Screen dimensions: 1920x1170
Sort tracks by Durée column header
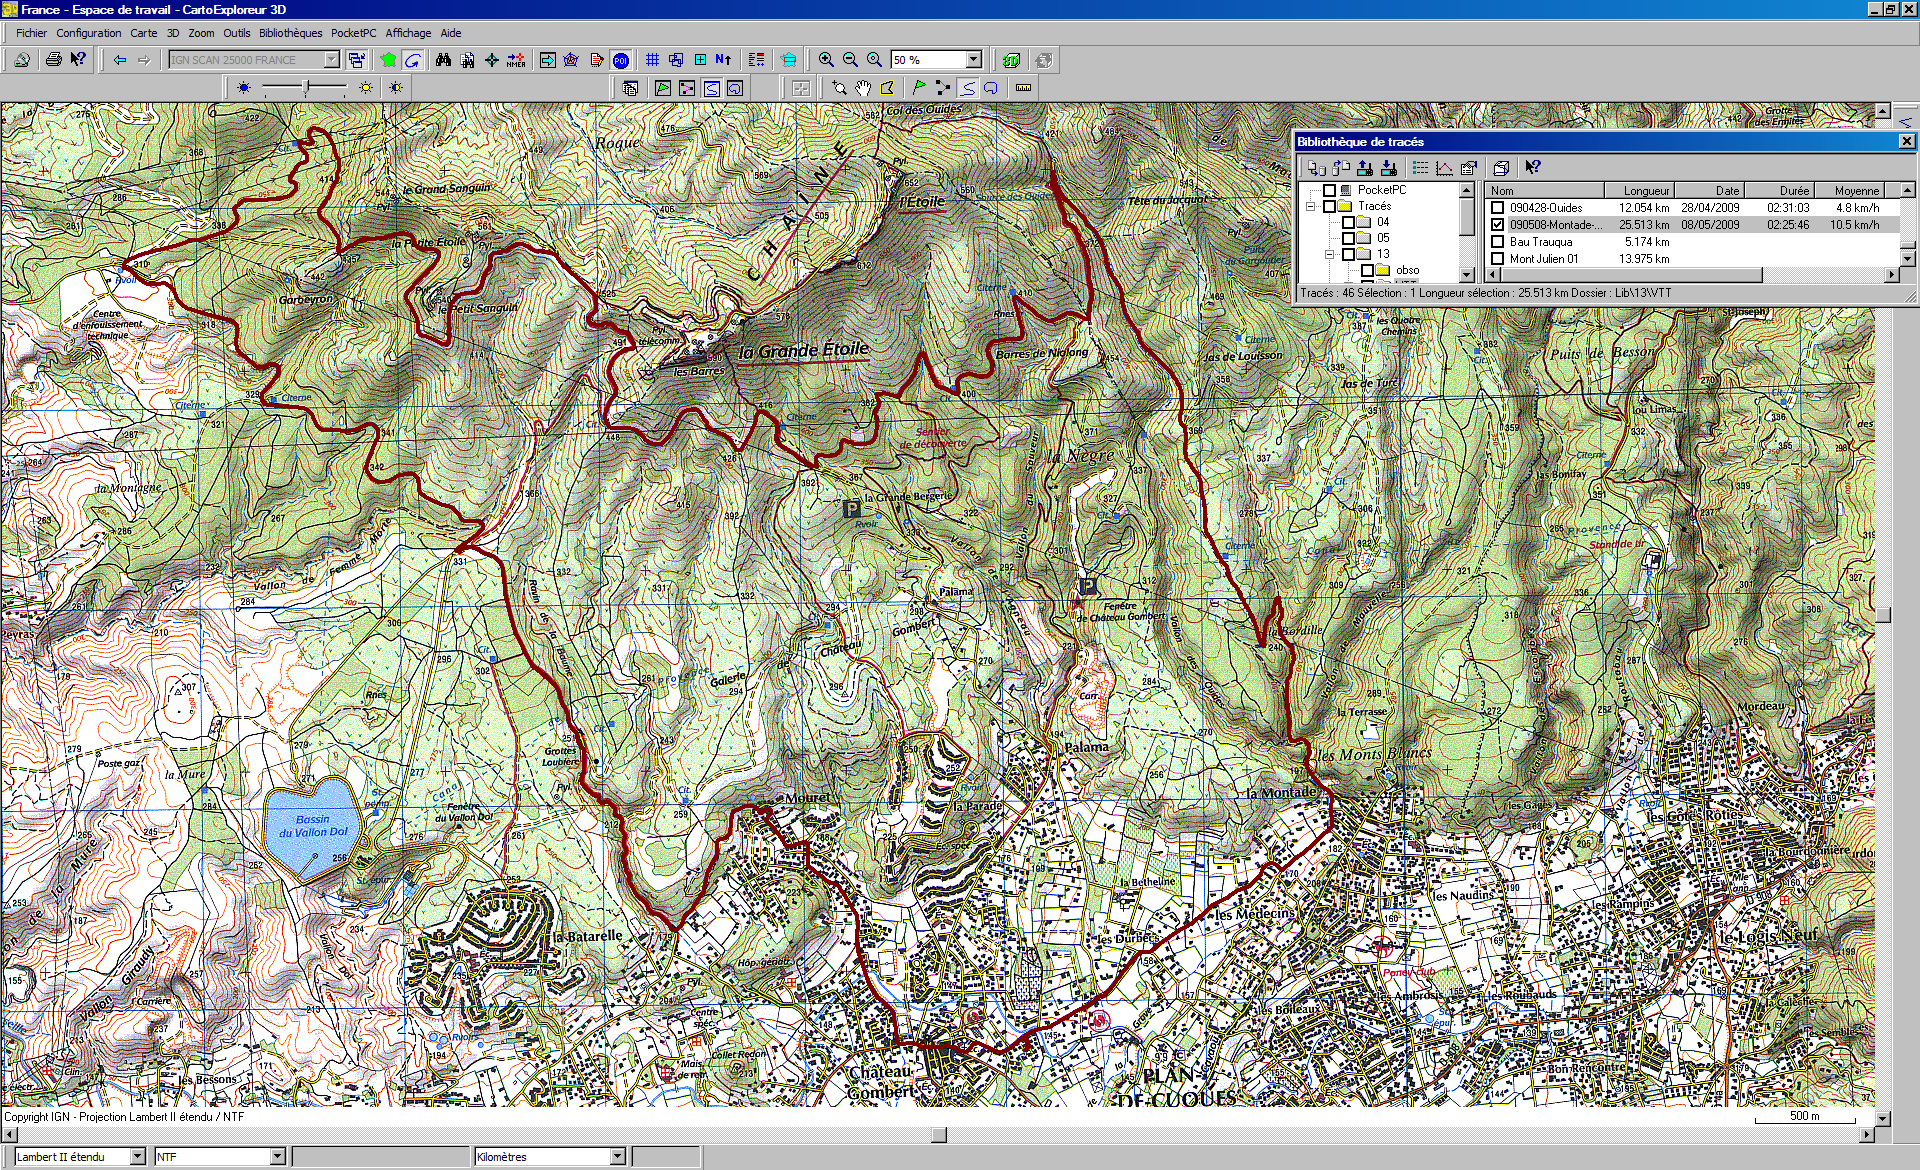click(x=1779, y=190)
